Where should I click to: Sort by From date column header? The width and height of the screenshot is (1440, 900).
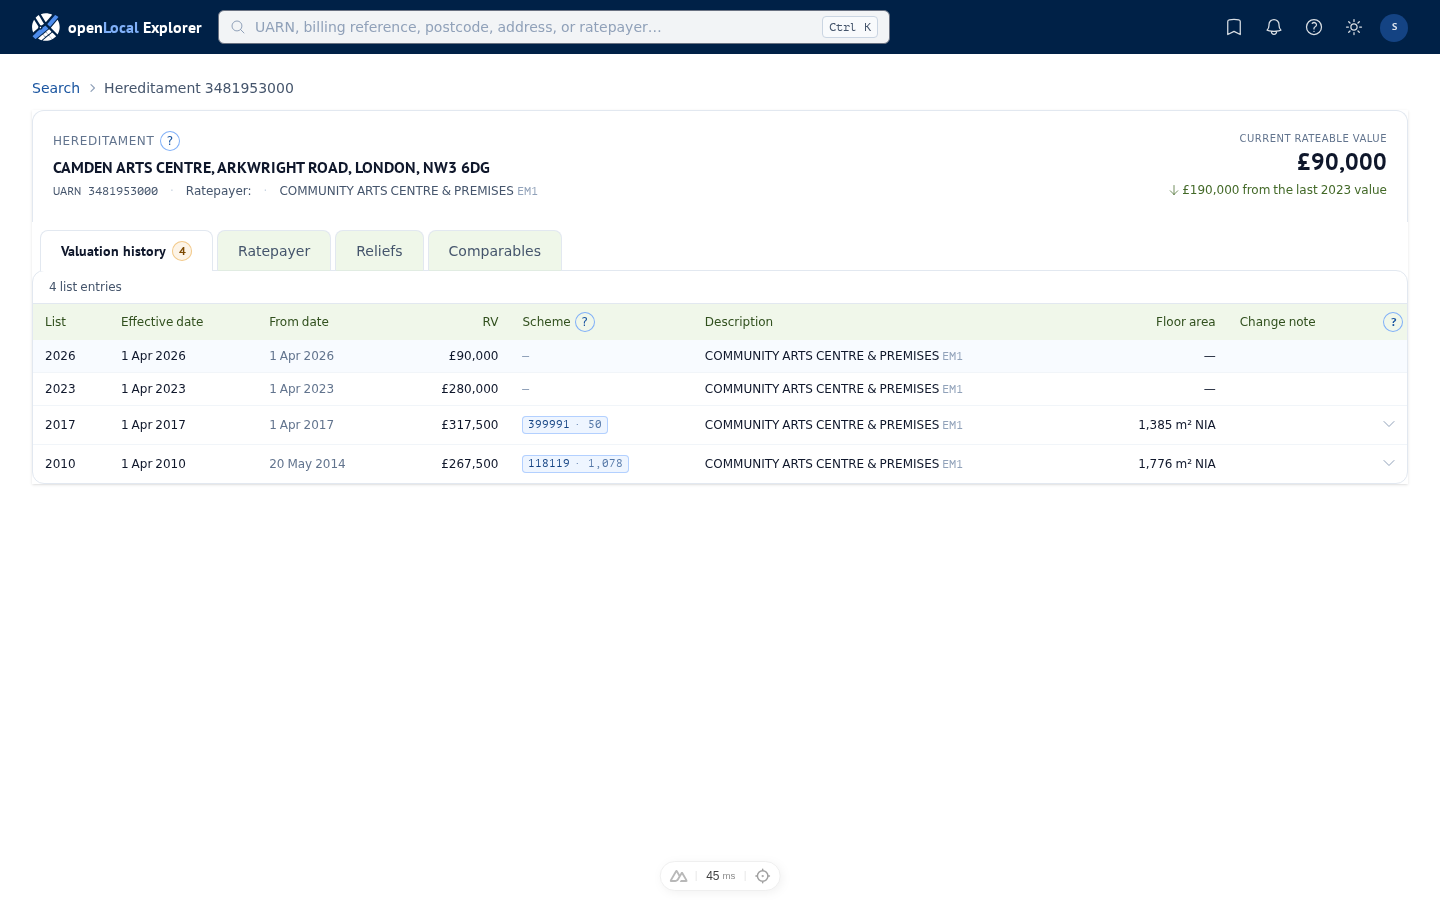299,322
